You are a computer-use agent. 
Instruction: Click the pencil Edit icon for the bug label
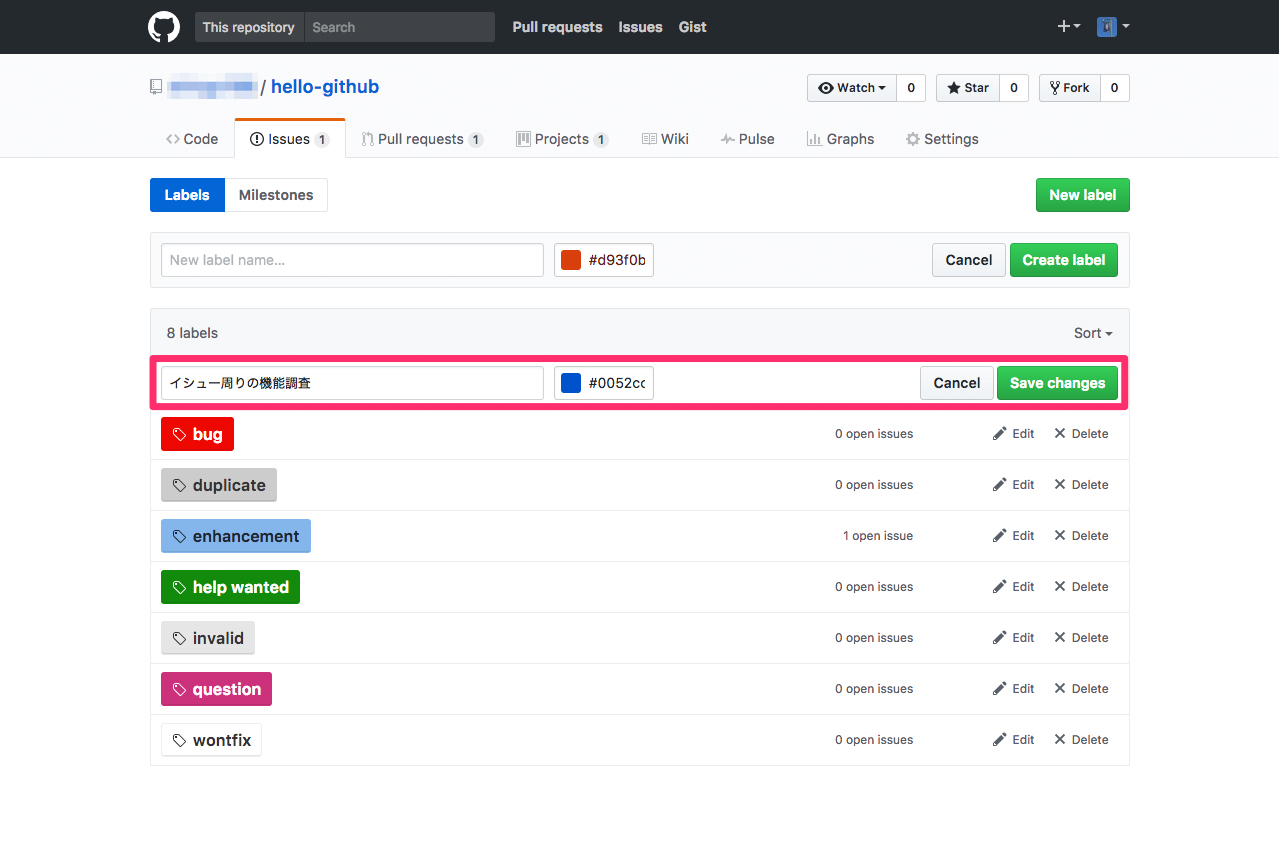tap(998, 433)
